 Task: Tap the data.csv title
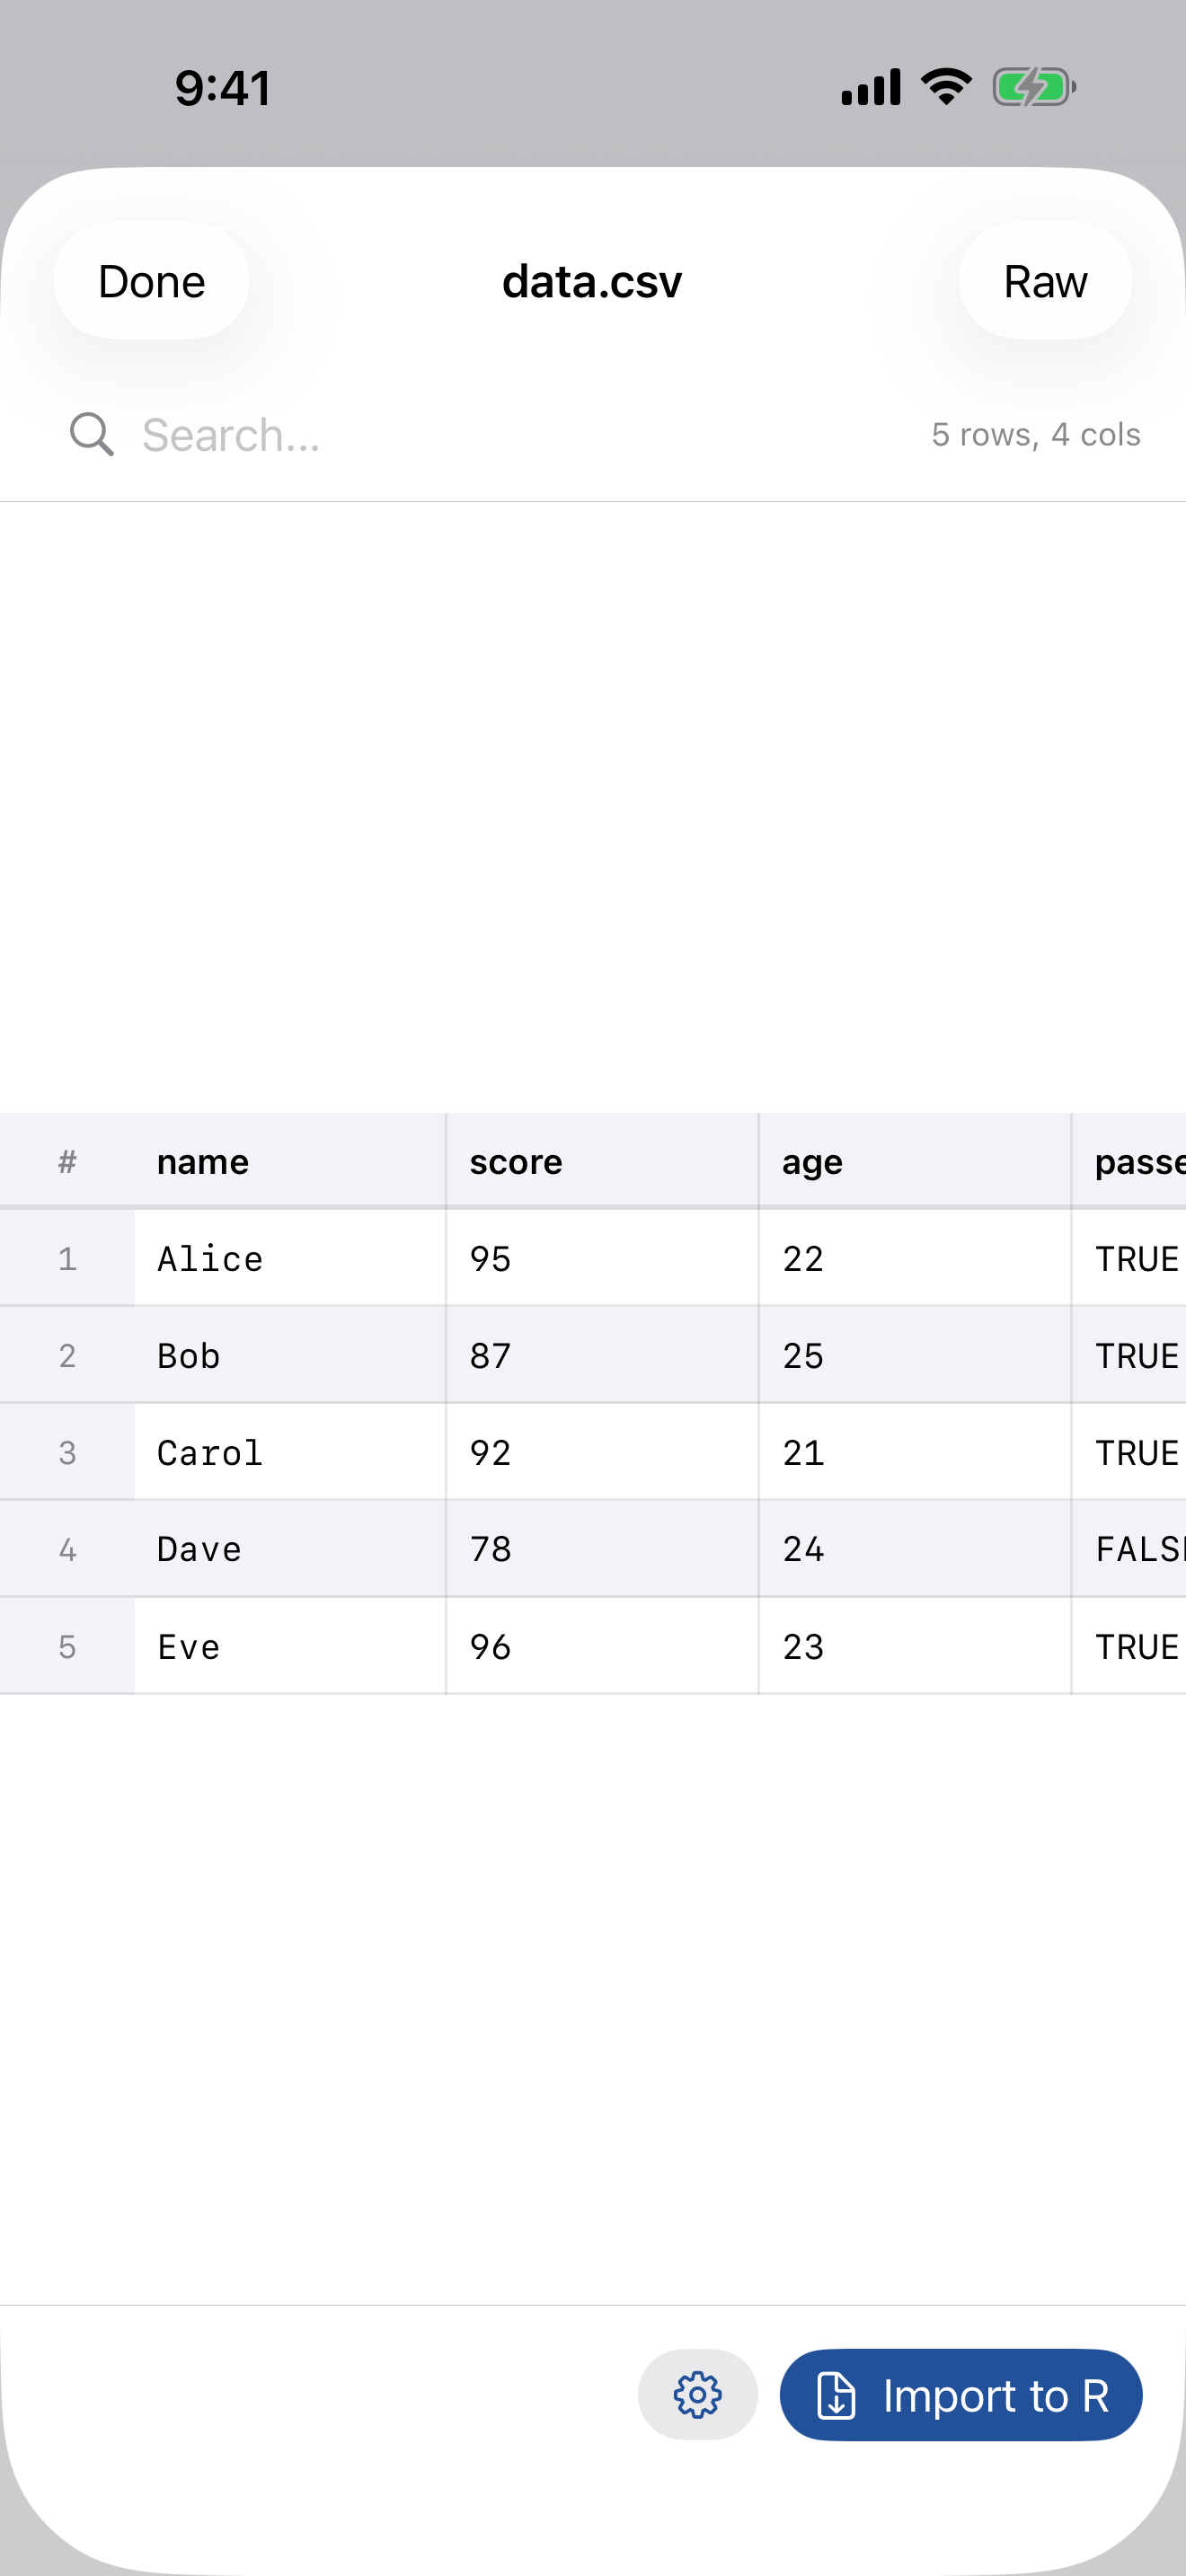click(592, 281)
